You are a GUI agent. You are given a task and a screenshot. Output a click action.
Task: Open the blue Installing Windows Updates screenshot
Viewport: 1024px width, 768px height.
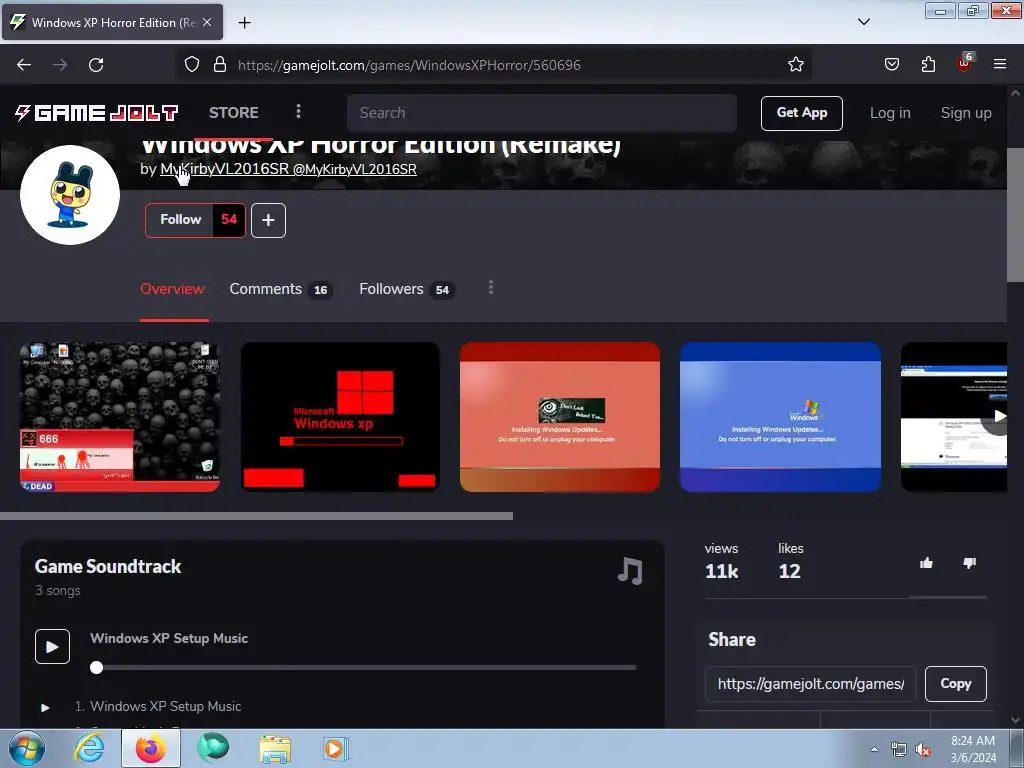pyautogui.click(x=780, y=417)
